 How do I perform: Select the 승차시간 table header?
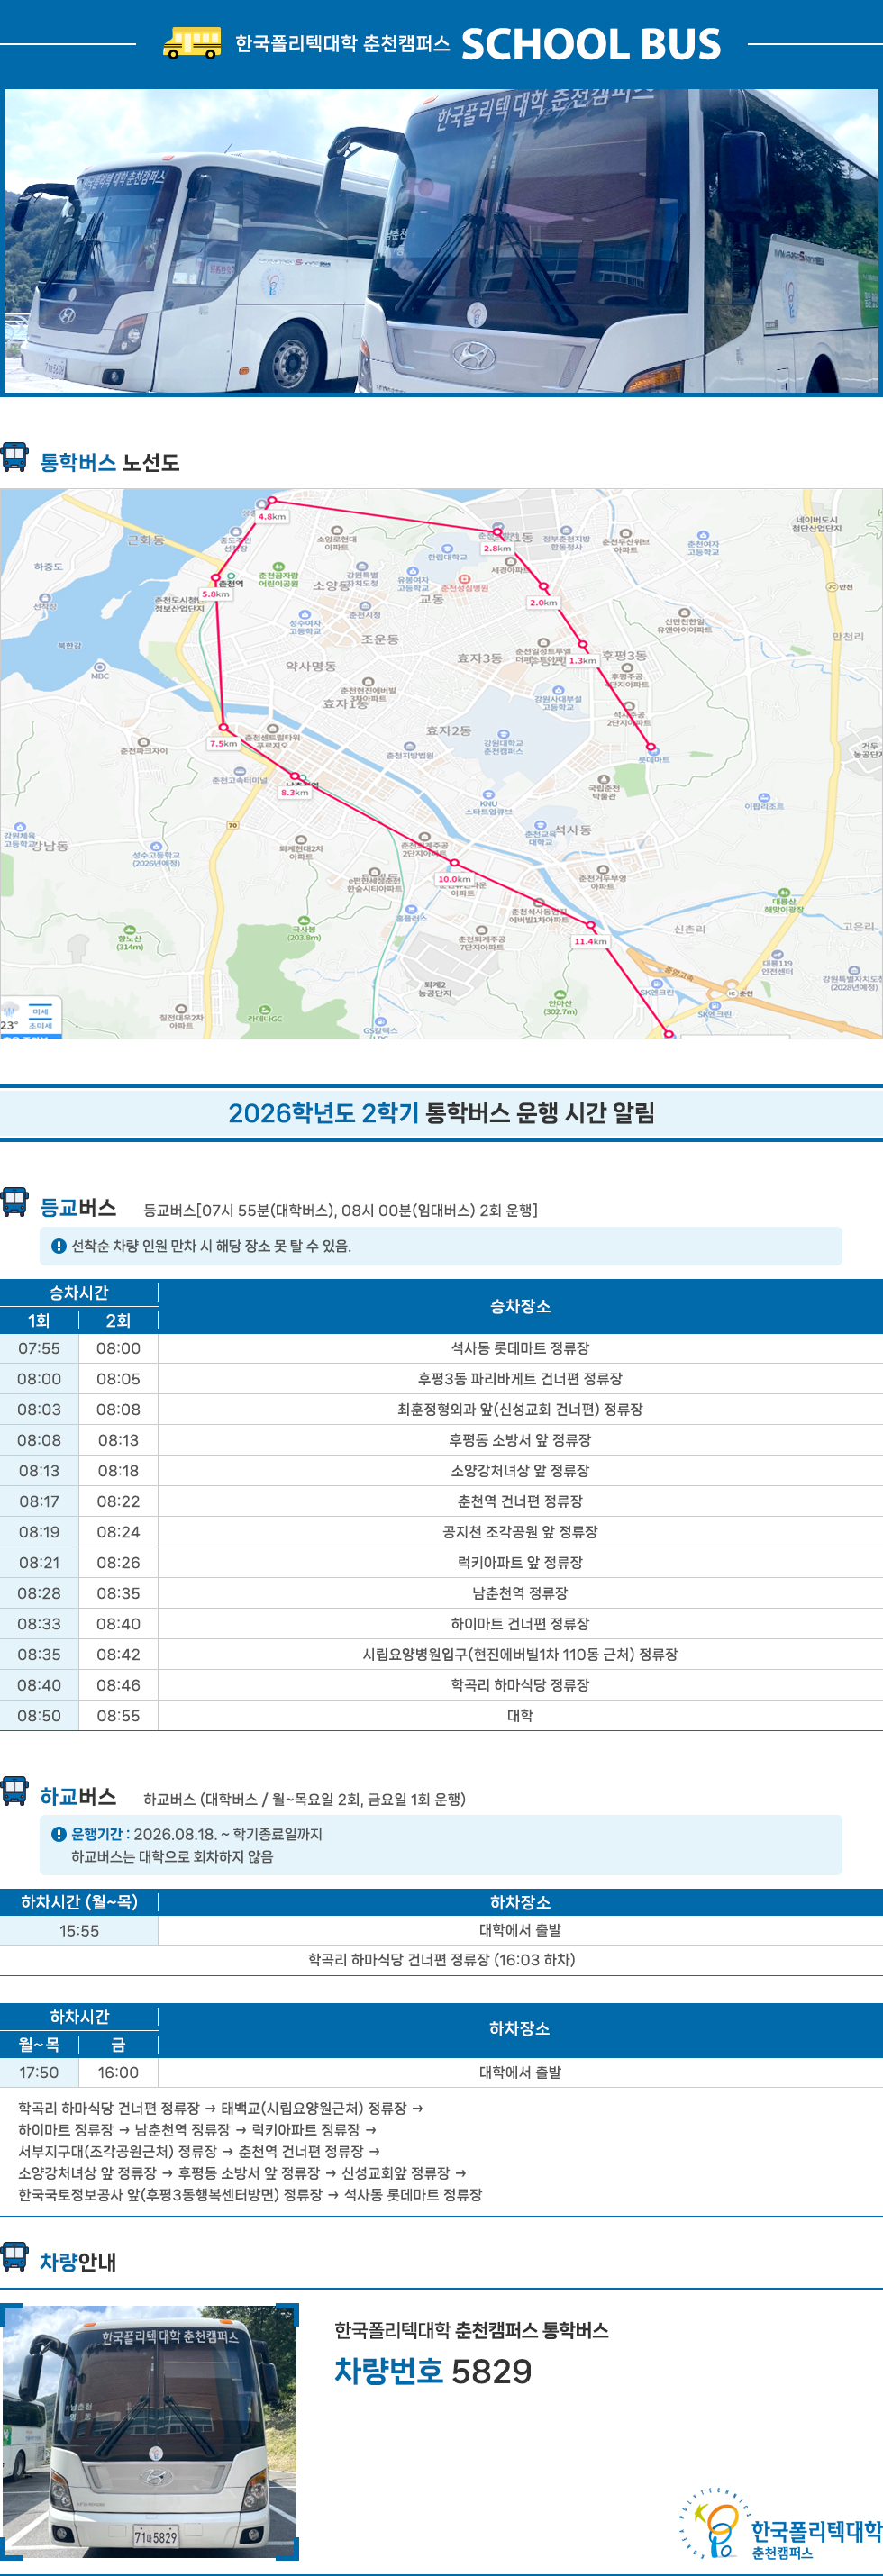pyautogui.click(x=79, y=1292)
